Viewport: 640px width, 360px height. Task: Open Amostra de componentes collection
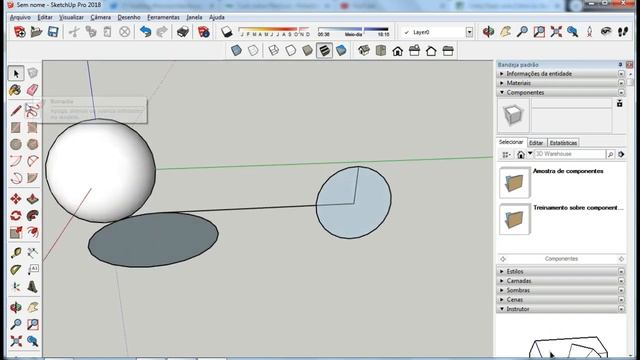[515, 182]
